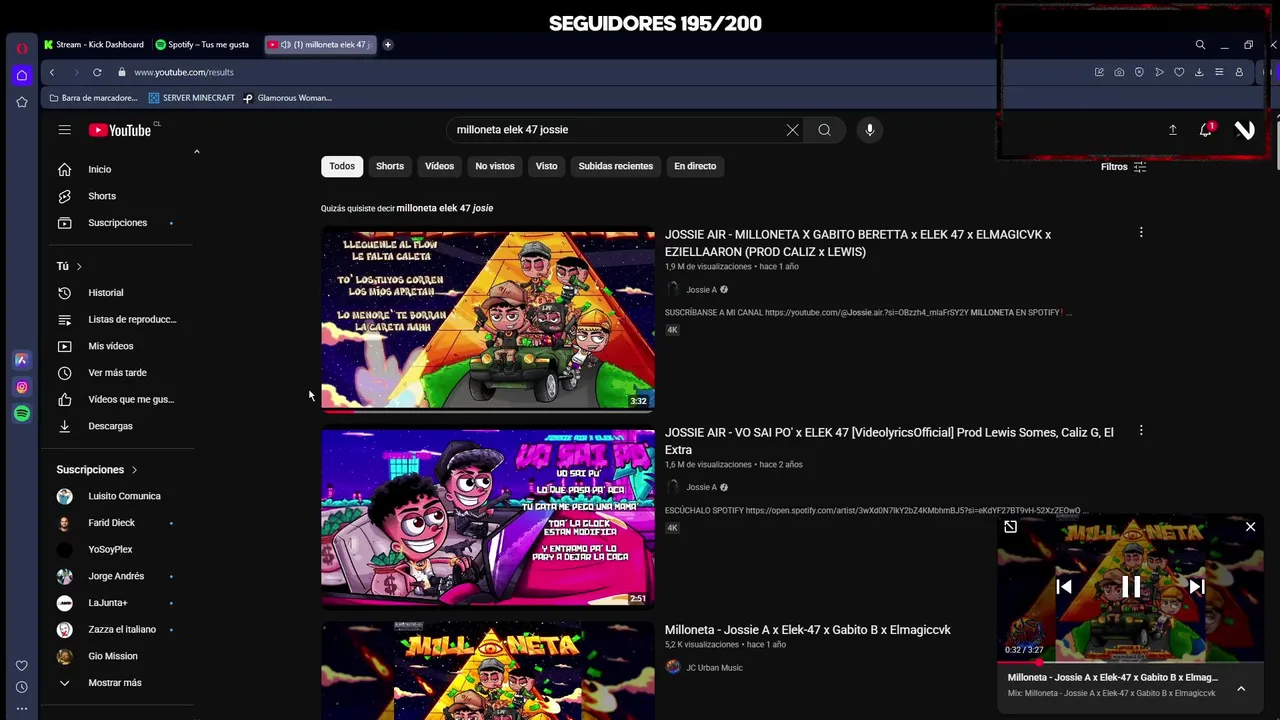
Task: Clear the search box with the X
Action: [792, 130]
